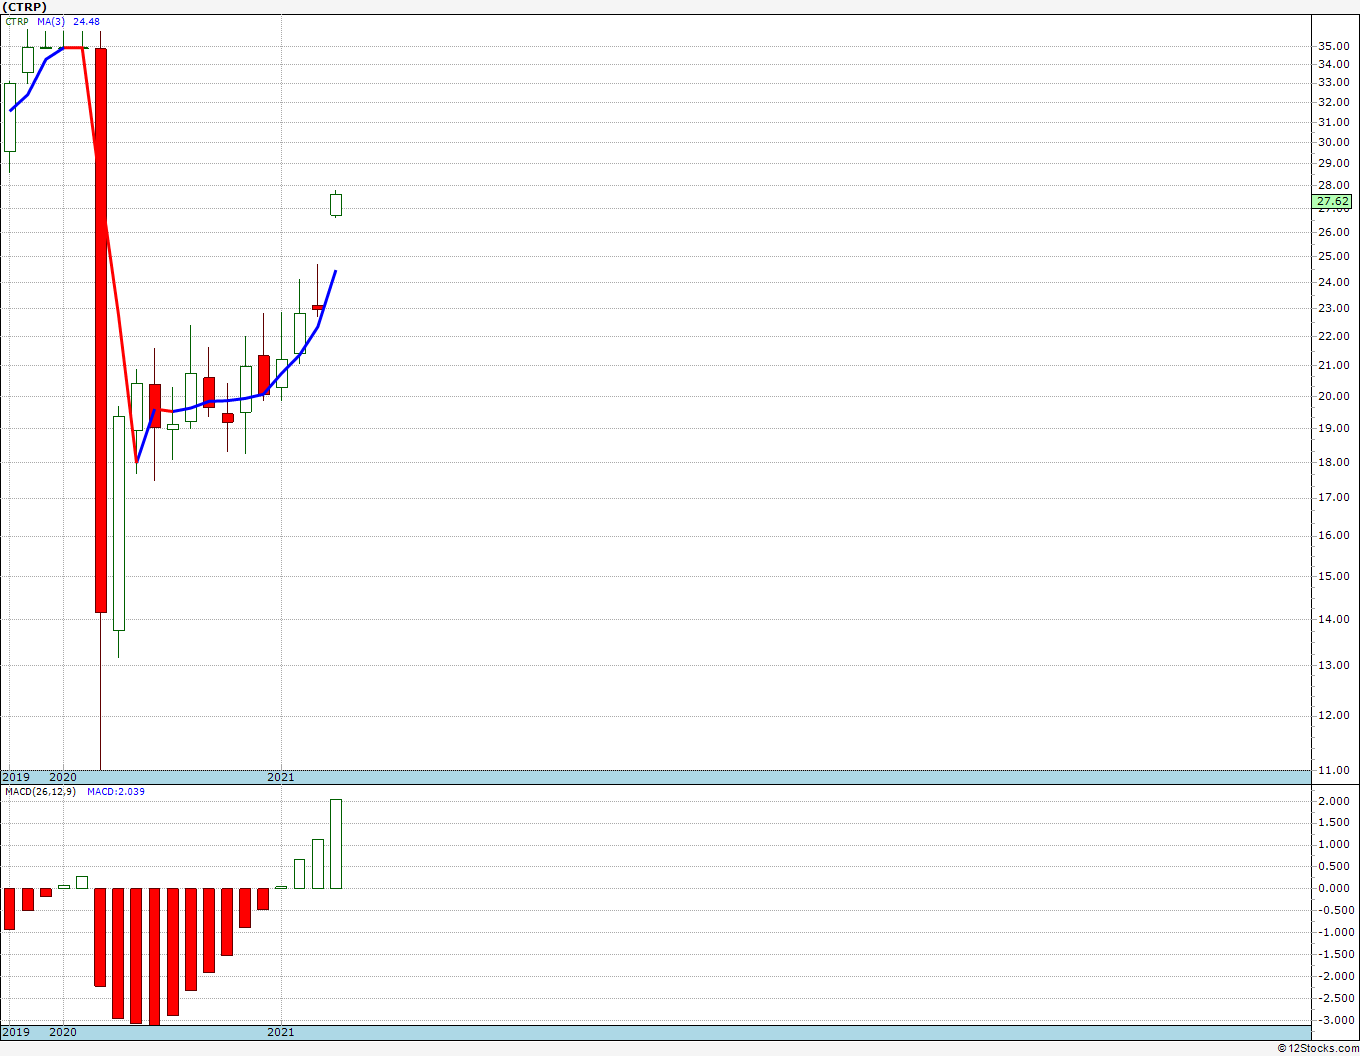Select the 24.48 moving average value
Image resolution: width=1360 pixels, height=1056 pixels.
(x=86, y=21)
